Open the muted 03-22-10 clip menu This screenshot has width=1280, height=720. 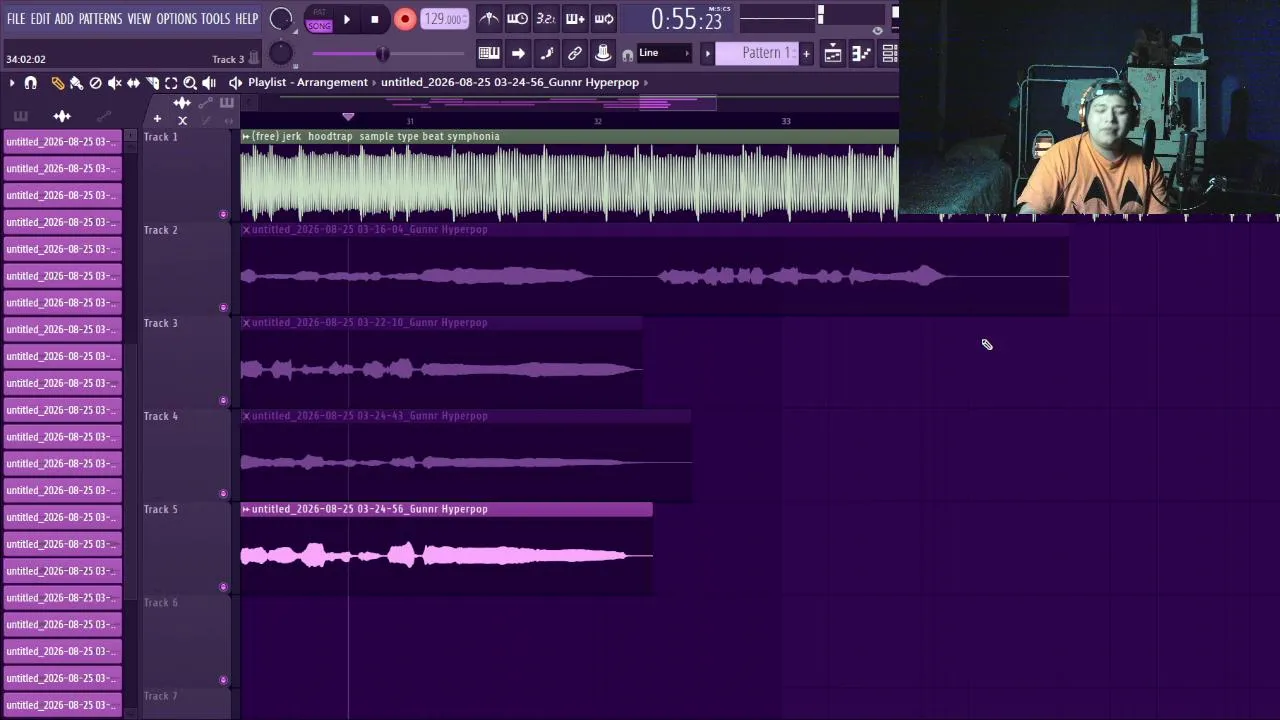(246, 322)
